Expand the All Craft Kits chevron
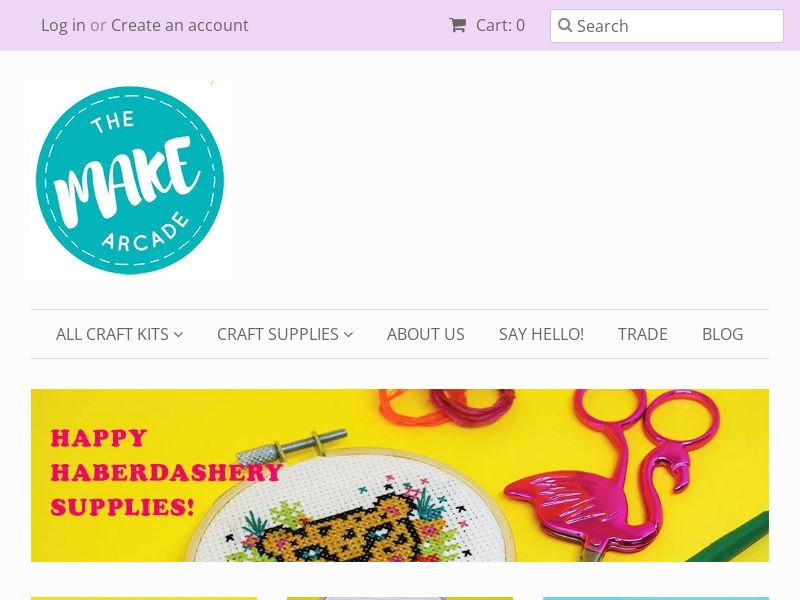The width and height of the screenshot is (800, 600). point(179,335)
